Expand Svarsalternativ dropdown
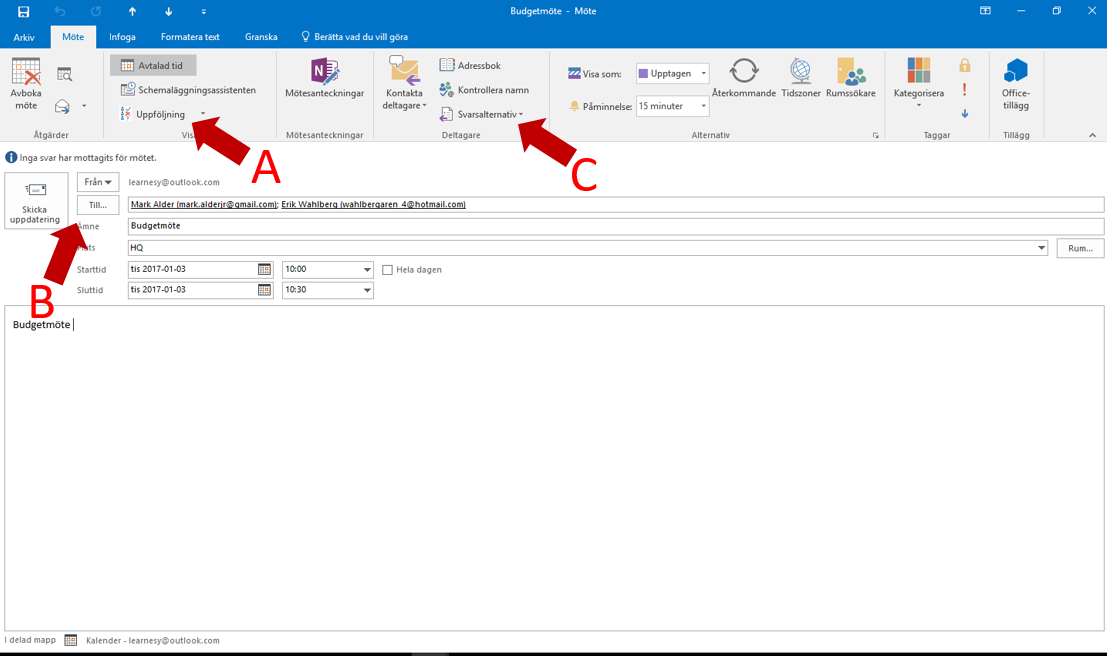Screen dimensions: 1107x656 [481, 114]
